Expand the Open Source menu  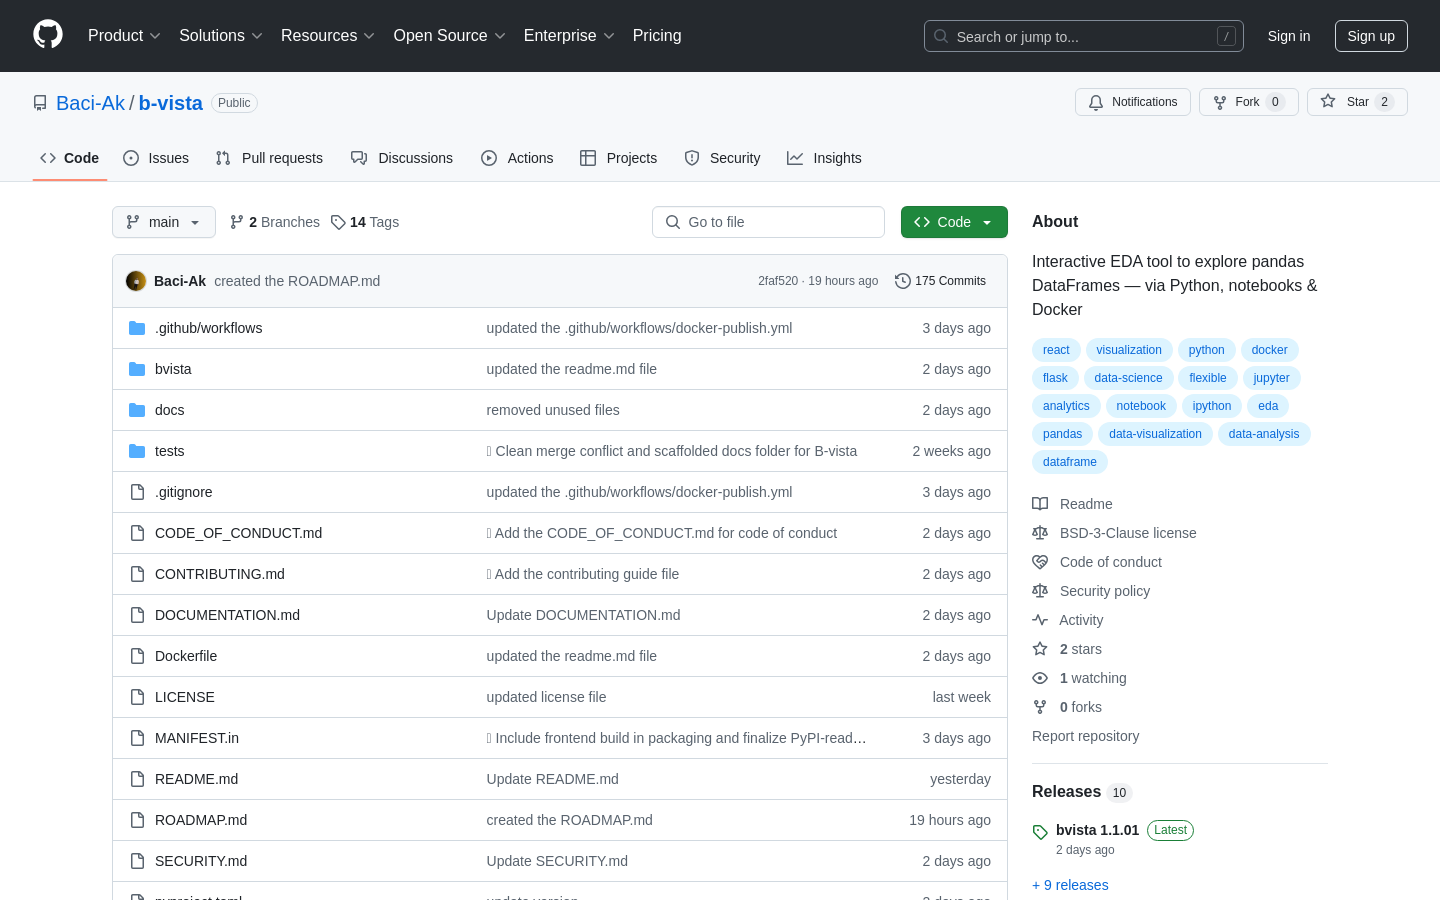click(450, 35)
